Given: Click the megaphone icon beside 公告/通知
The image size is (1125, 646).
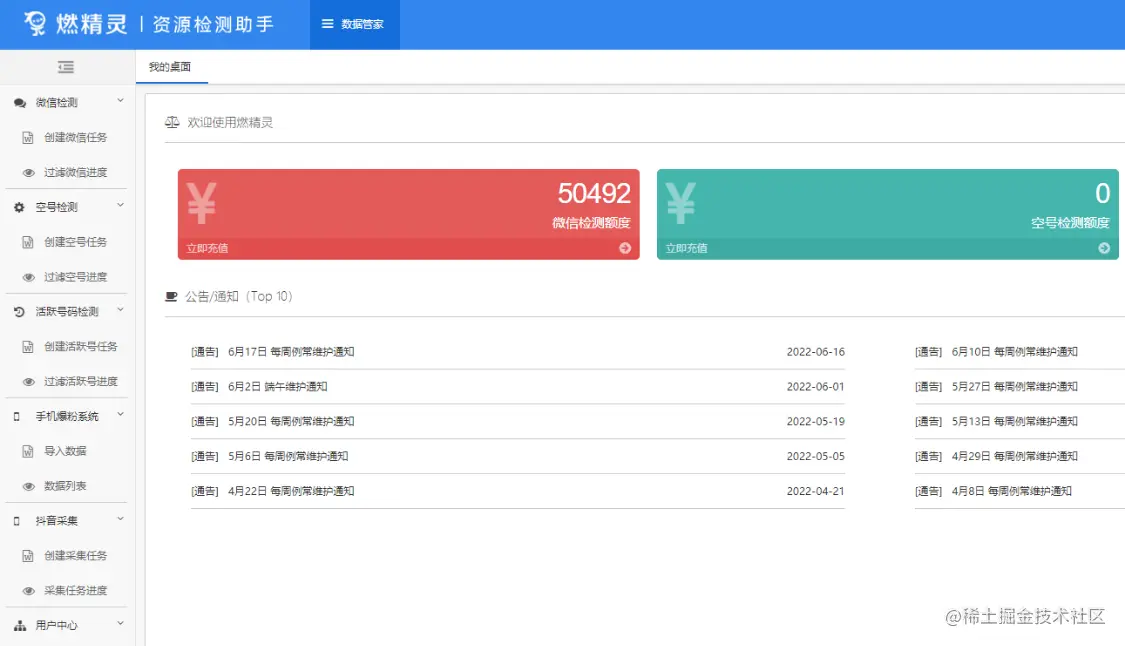Looking at the screenshot, I should pyautogui.click(x=172, y=295).
